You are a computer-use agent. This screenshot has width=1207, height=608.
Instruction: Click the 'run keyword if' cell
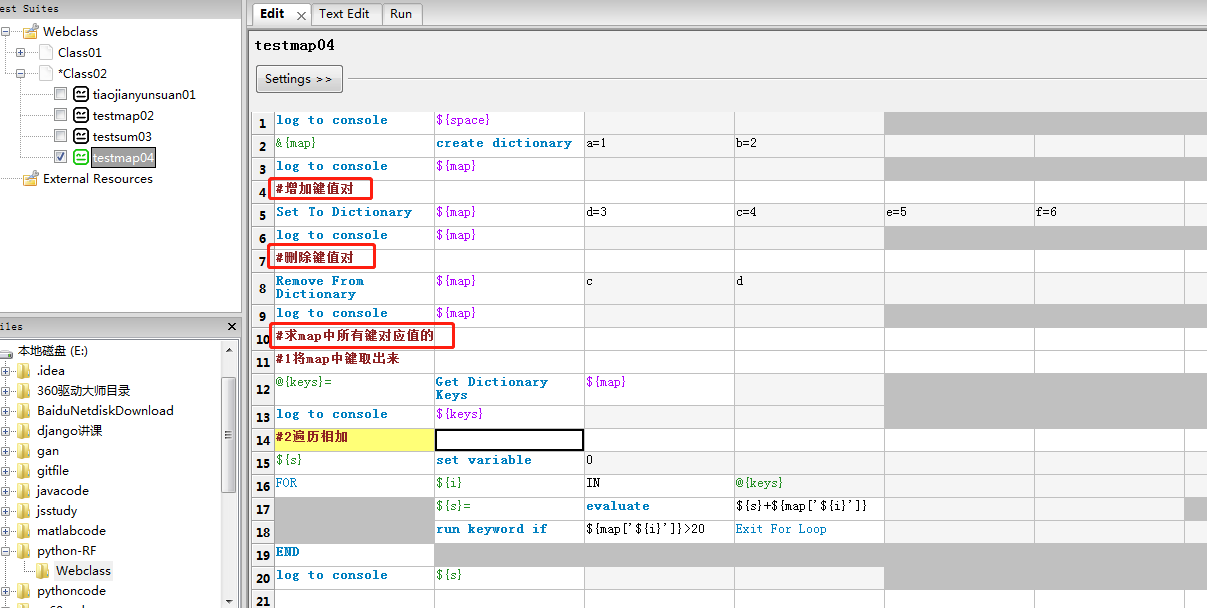coord(509,530)
